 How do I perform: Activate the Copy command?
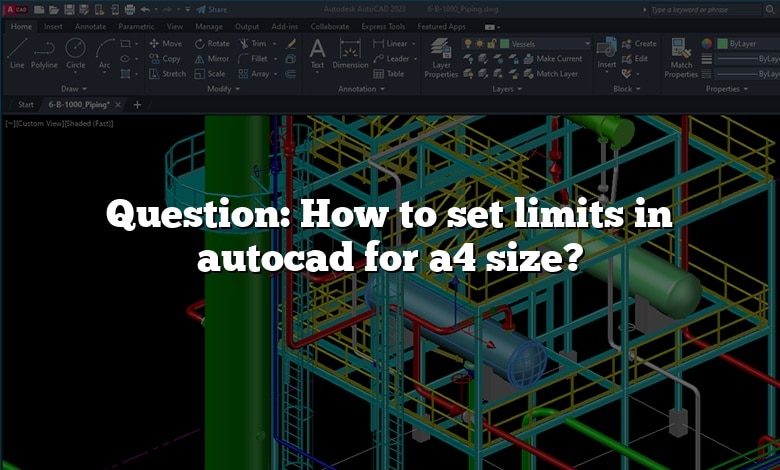click(x=165, y=59)
